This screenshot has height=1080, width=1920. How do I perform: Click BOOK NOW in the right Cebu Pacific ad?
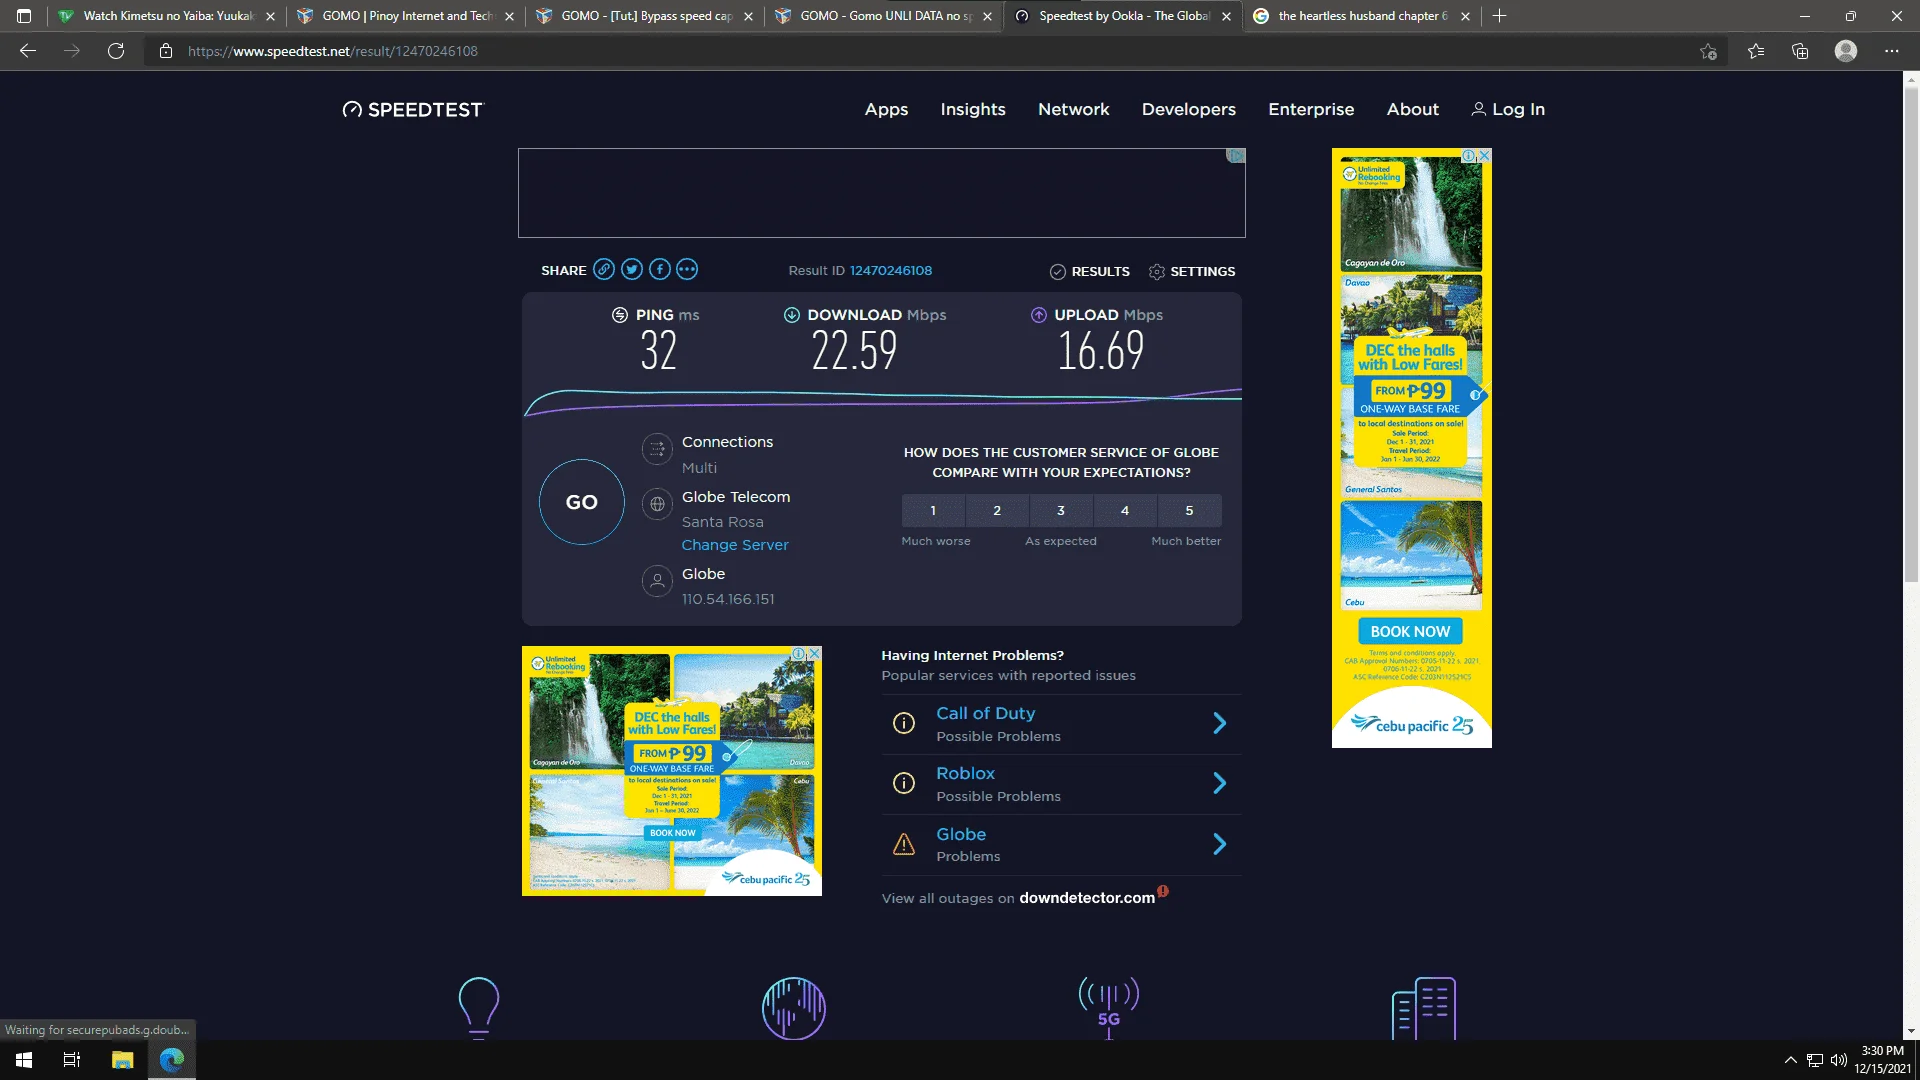coord(1410,631)
